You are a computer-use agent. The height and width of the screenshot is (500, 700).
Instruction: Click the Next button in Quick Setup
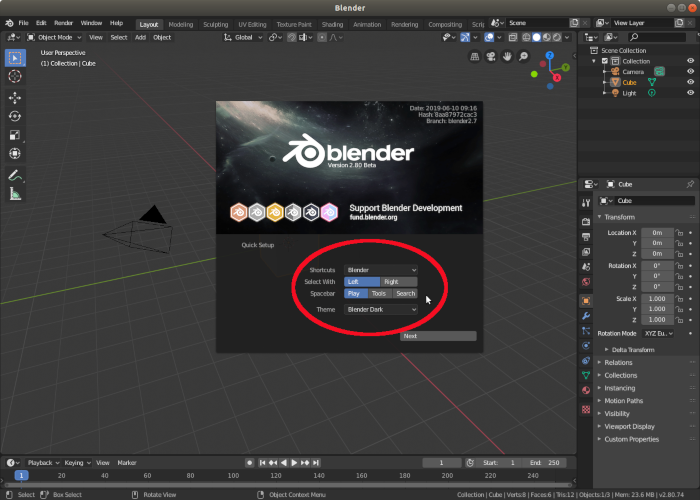coord(438,336)
